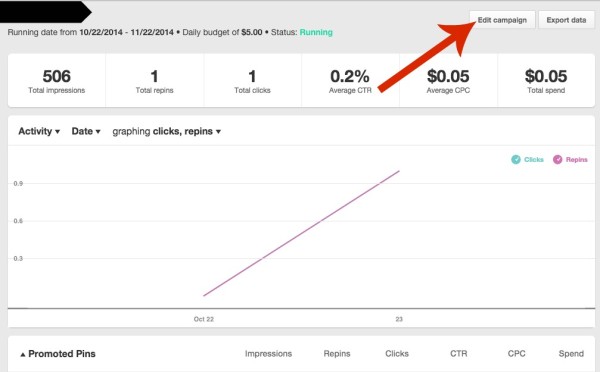Image resolution: width=600 pixels, height=372 pixels.
Task: Sort the table by the Impressions column
Action: pyautogui.click(x=268, y=354)
